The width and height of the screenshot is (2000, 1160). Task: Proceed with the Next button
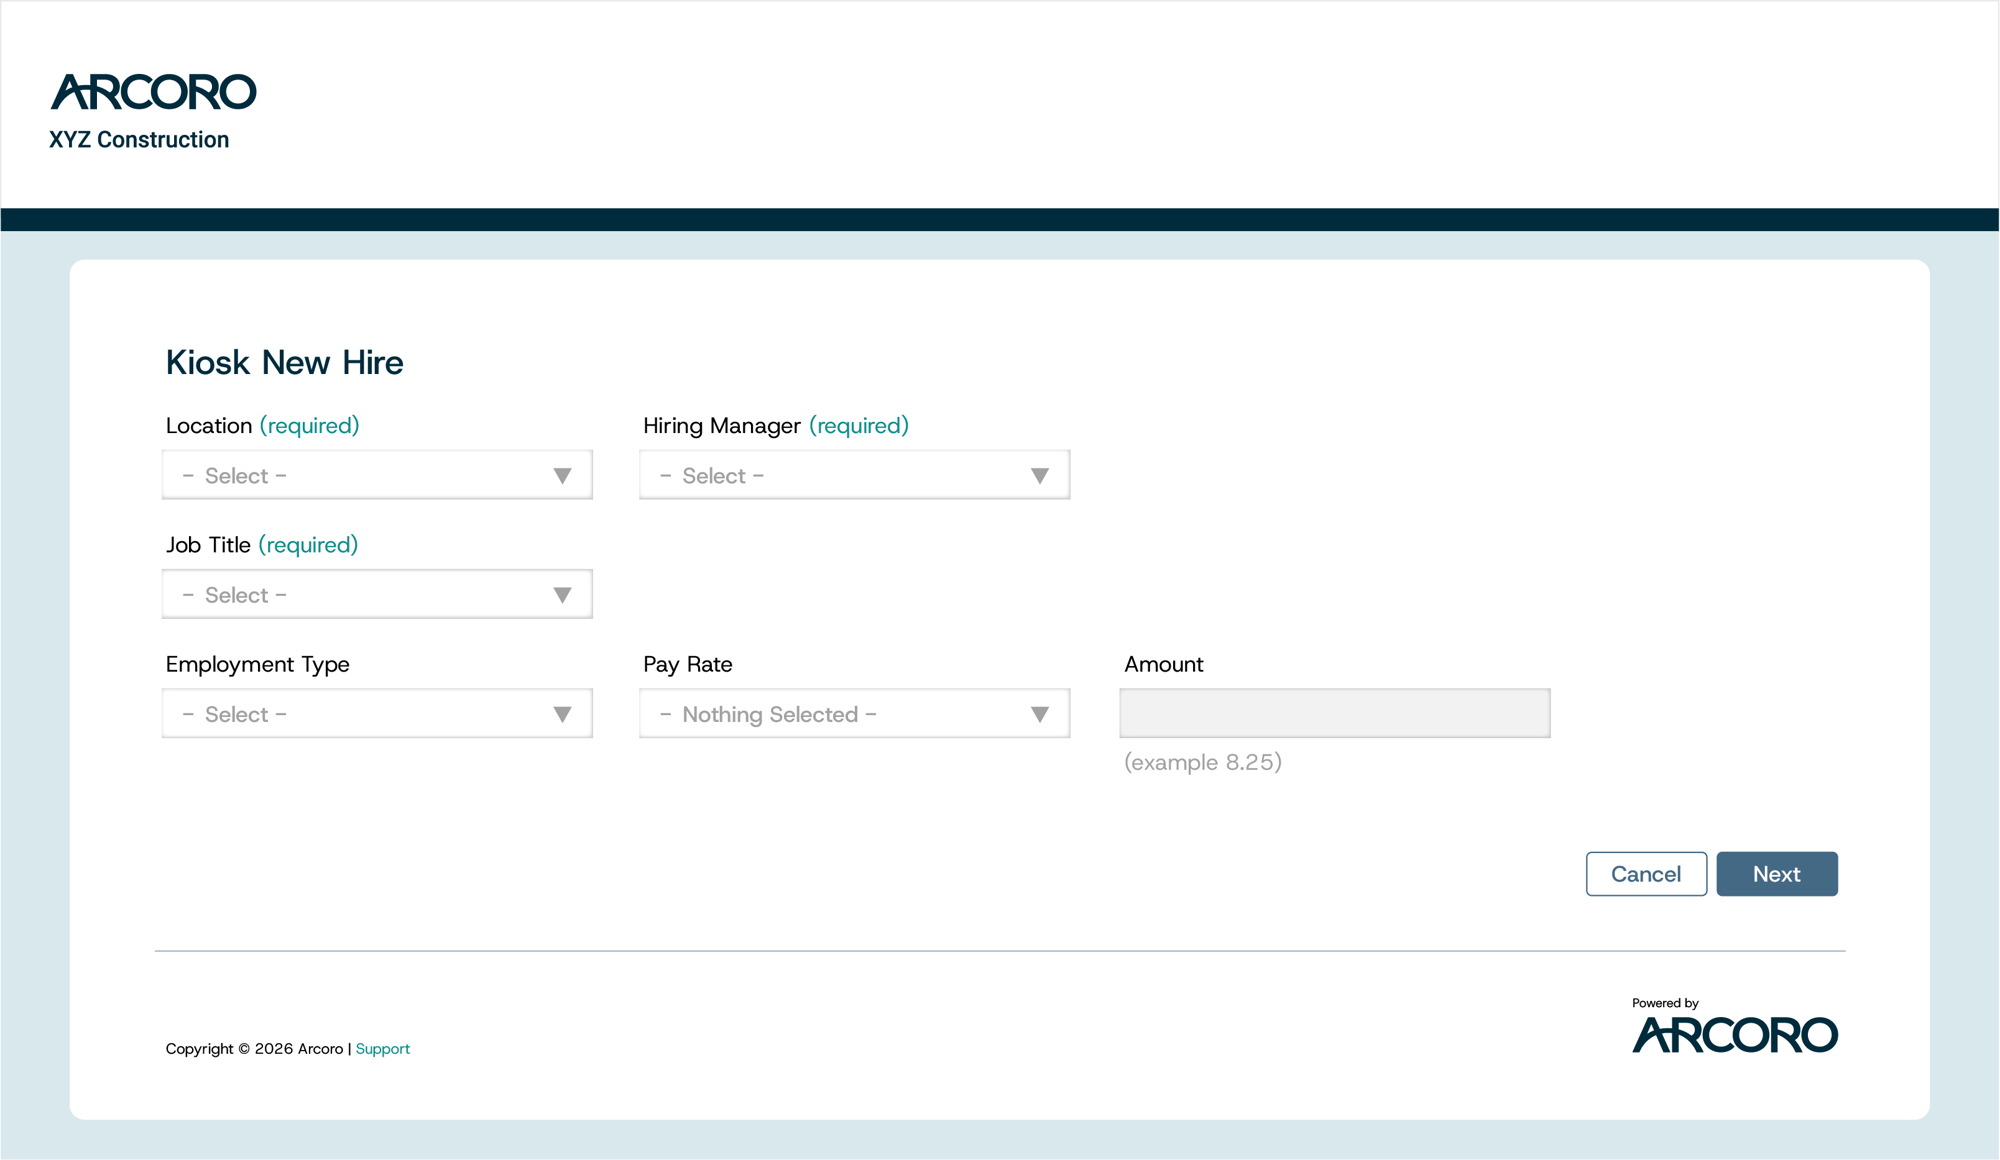pos(1777,874)
